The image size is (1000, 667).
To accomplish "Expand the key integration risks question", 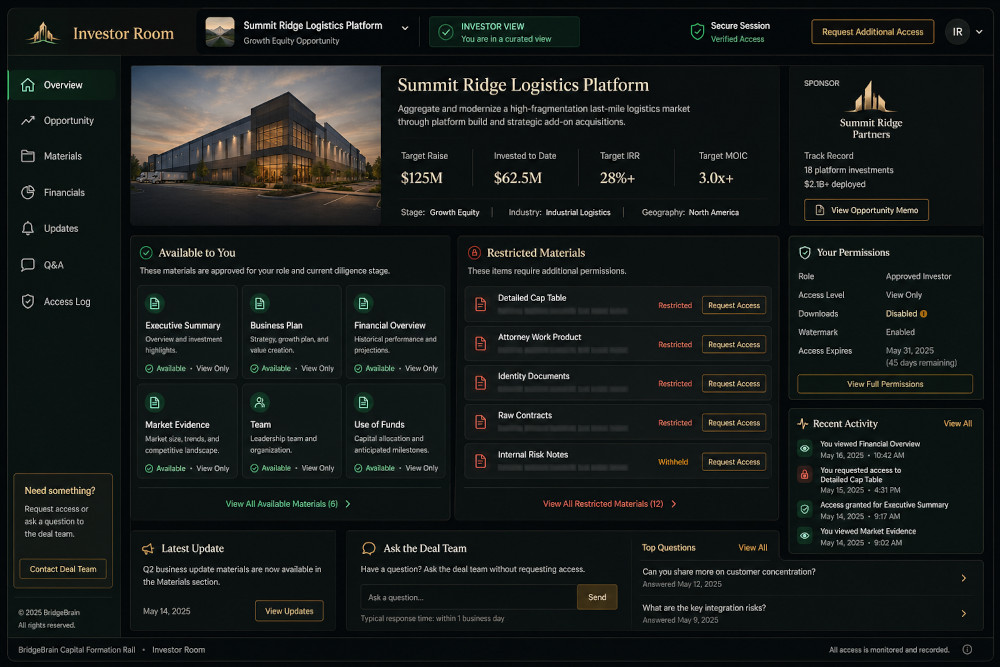I will 964,613.
